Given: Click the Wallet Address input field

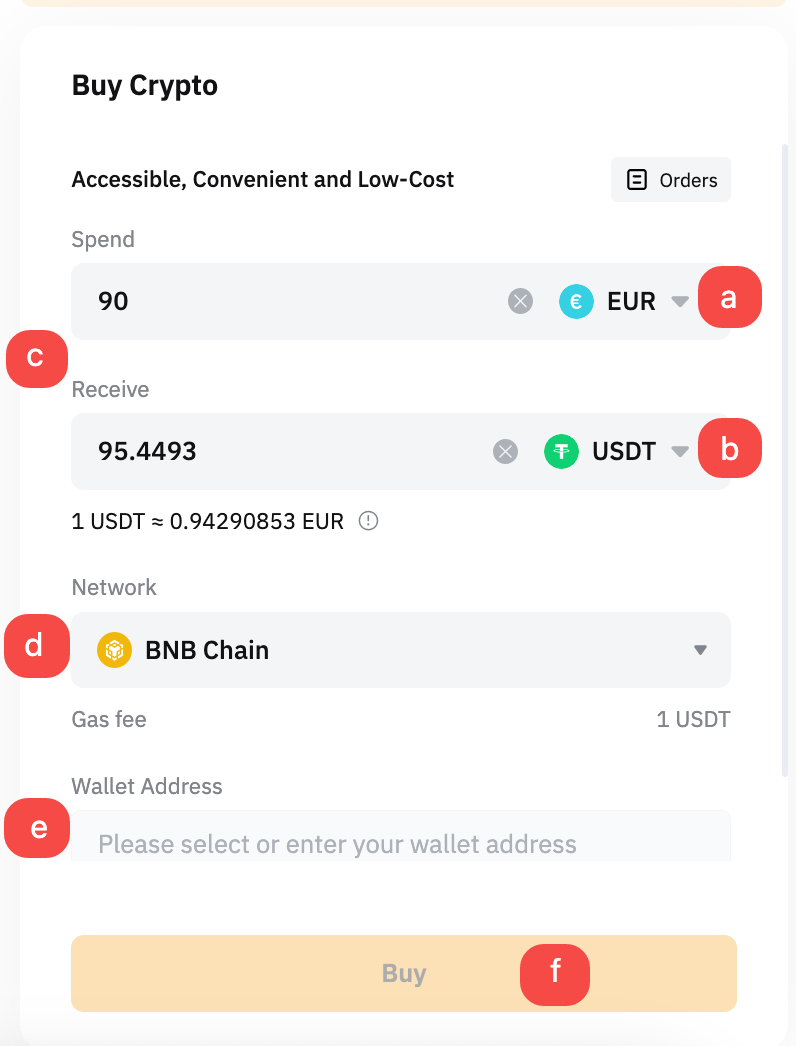Looking at the screenshot, I should (x=401, y=837).
